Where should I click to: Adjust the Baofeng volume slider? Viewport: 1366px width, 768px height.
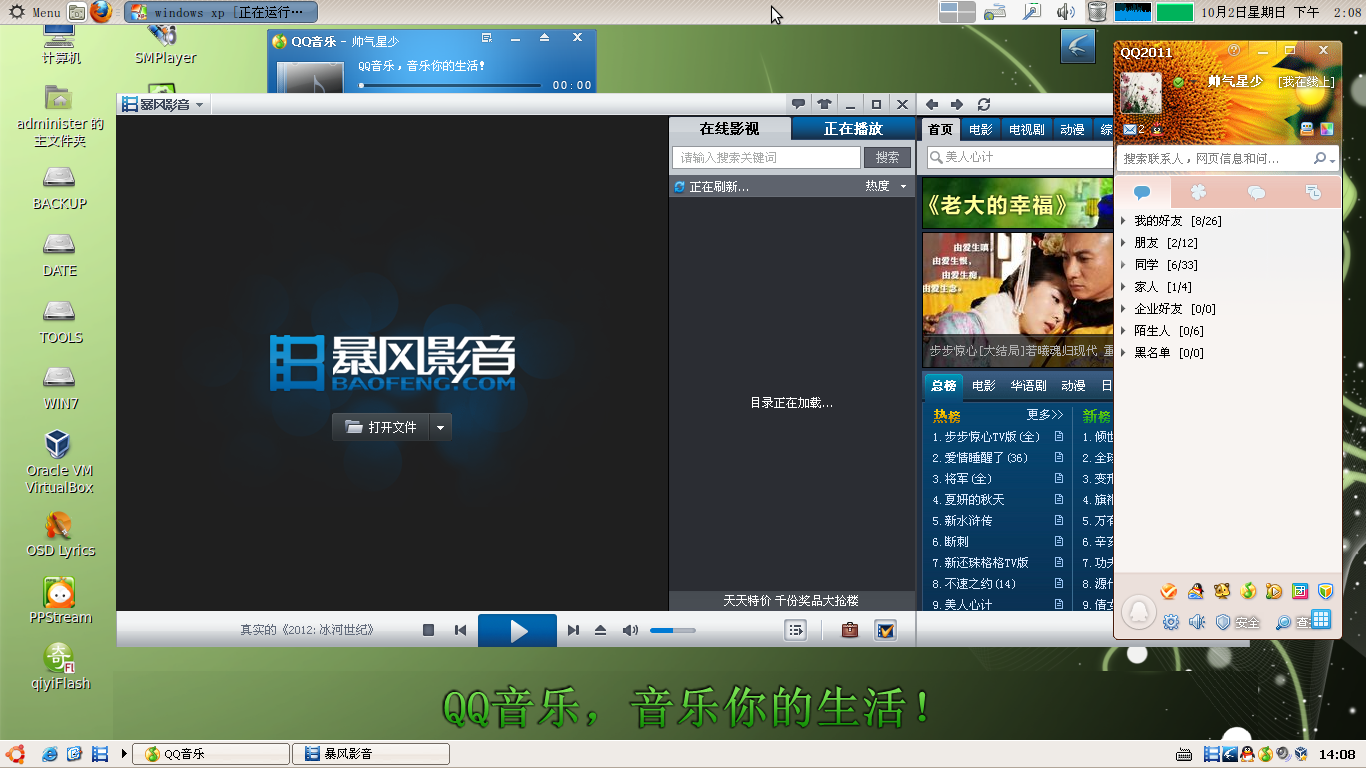coord(673,630)
